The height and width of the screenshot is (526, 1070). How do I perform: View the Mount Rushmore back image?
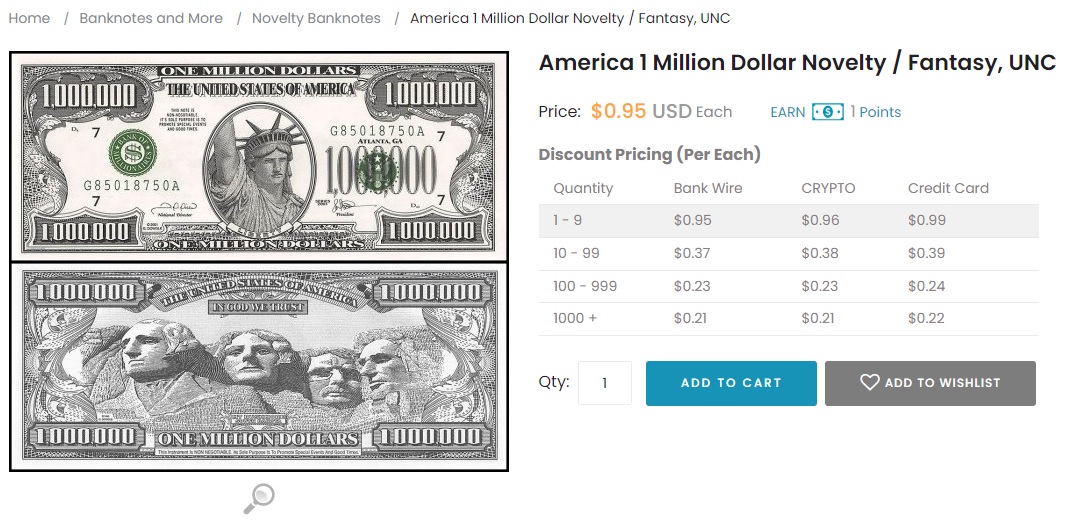[258, 366]
